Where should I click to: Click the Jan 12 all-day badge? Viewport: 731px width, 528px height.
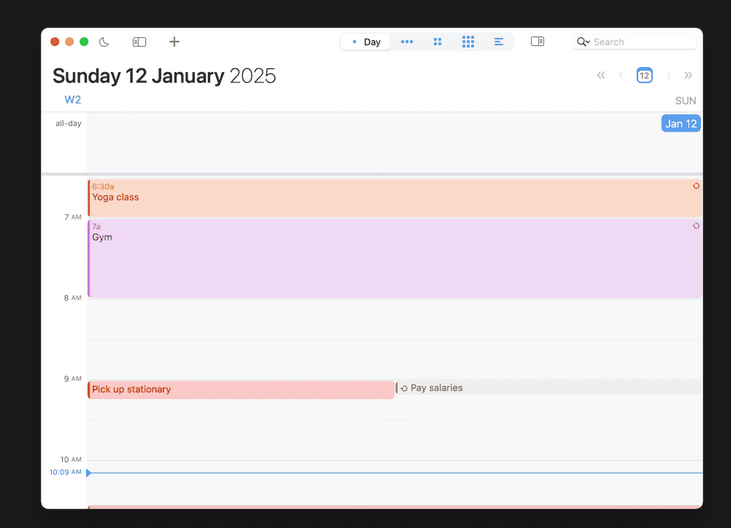point(681,123)
